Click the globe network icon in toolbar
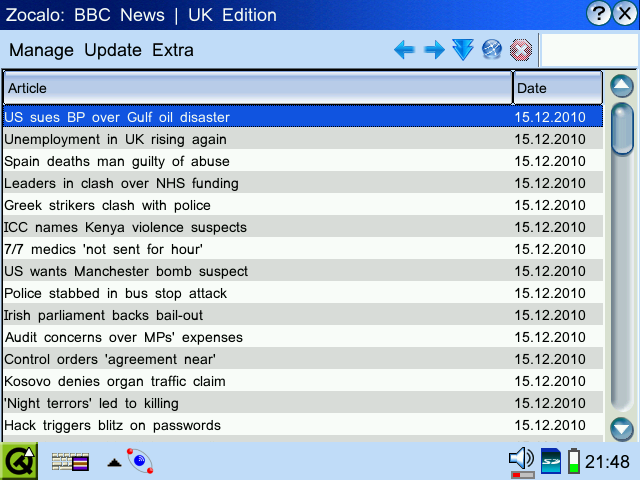 click(x=491, y=50)
